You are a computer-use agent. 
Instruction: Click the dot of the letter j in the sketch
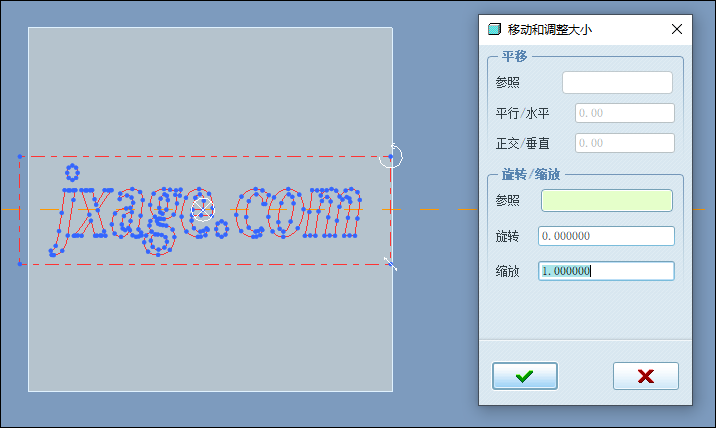pyautogui.click(x=72, y=172)
